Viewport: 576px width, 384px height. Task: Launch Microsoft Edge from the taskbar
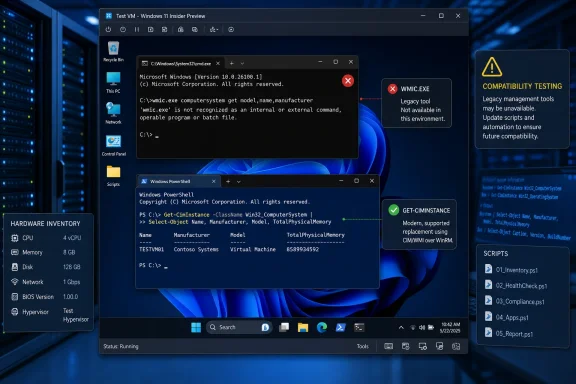tap(322, 327)
